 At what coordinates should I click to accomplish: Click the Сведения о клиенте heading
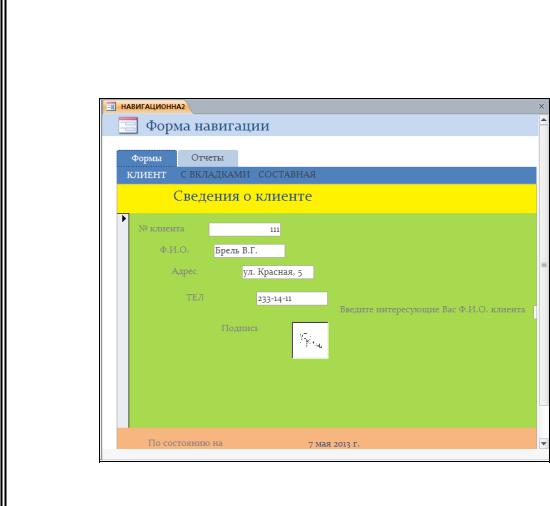[242, 196]
